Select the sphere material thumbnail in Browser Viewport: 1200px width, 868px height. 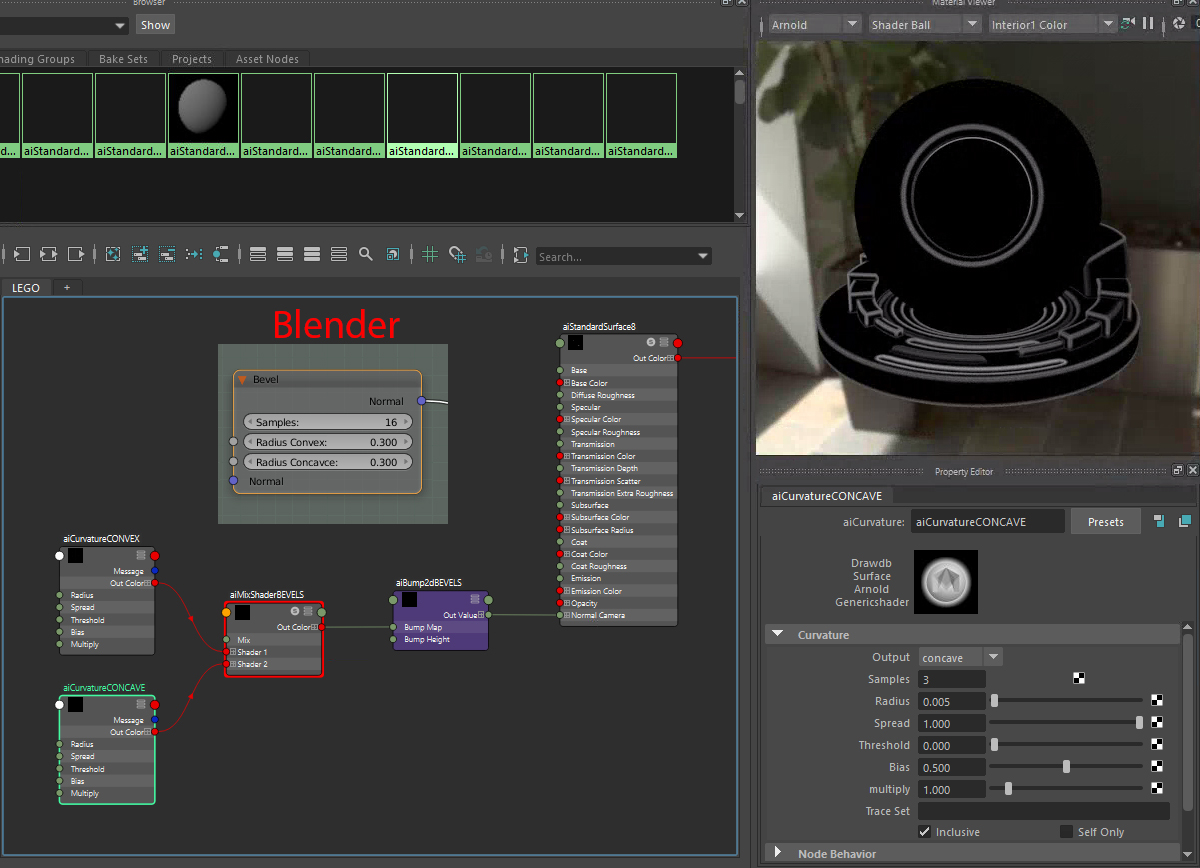204,108
